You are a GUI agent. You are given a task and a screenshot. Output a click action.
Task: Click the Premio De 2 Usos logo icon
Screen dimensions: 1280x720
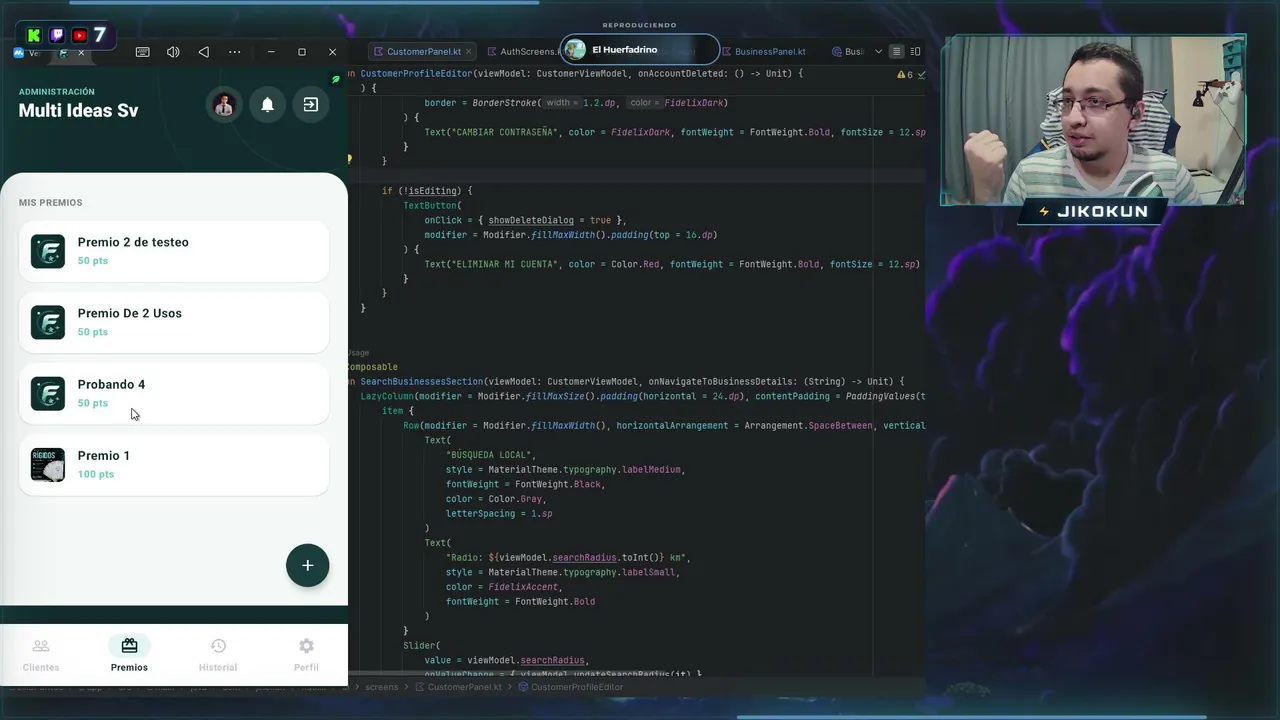48,322
